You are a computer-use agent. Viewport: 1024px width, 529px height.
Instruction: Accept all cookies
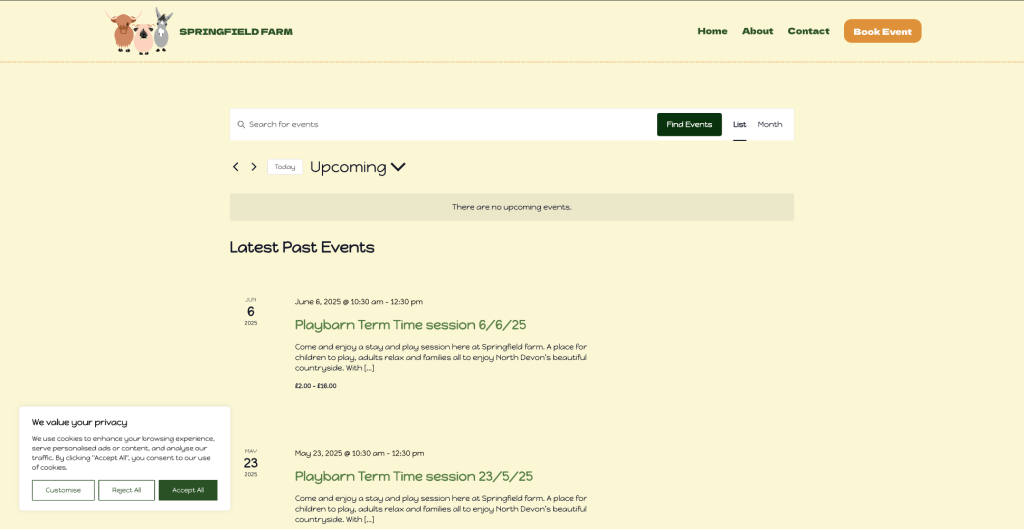[188, 490]
